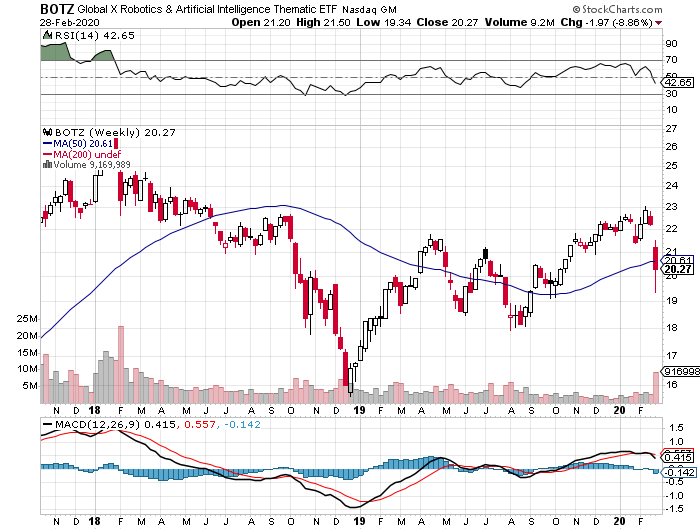
Task: Click the 42.65 RSI value tag on axis
Action: coord(678,83)
